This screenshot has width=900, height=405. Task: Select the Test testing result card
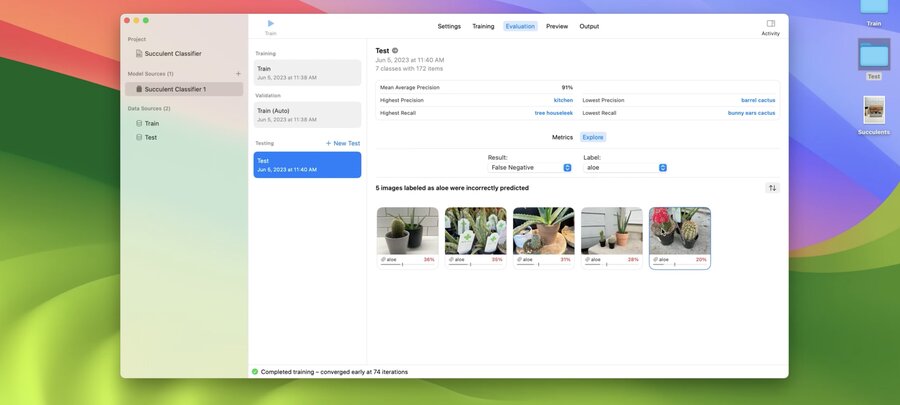coord(308,165)
